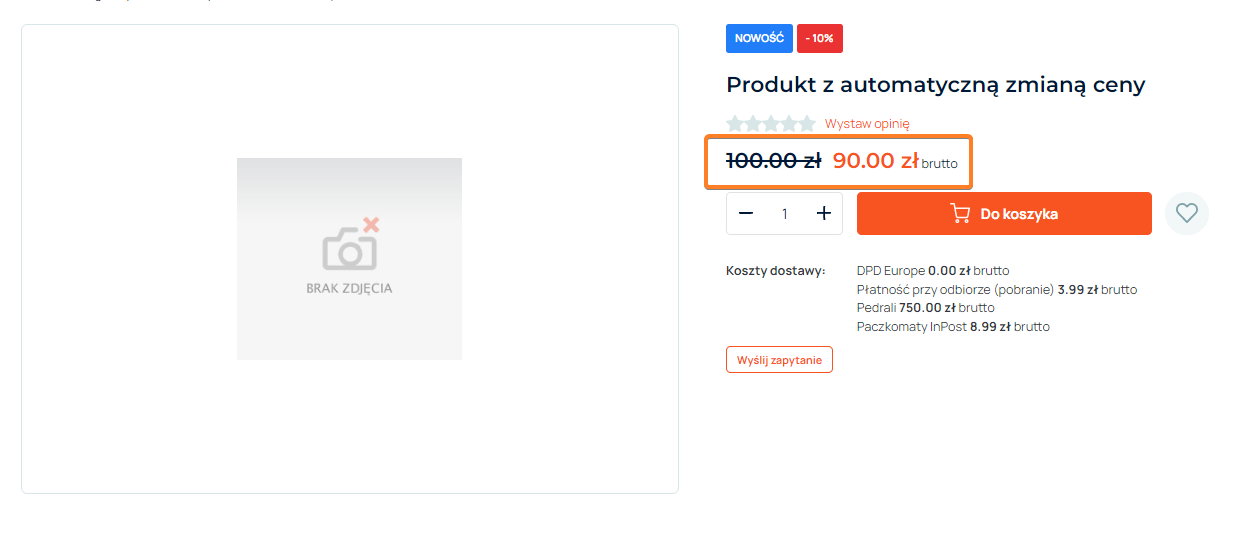
Task: Rate the product two stars
Action: point(753,124)
